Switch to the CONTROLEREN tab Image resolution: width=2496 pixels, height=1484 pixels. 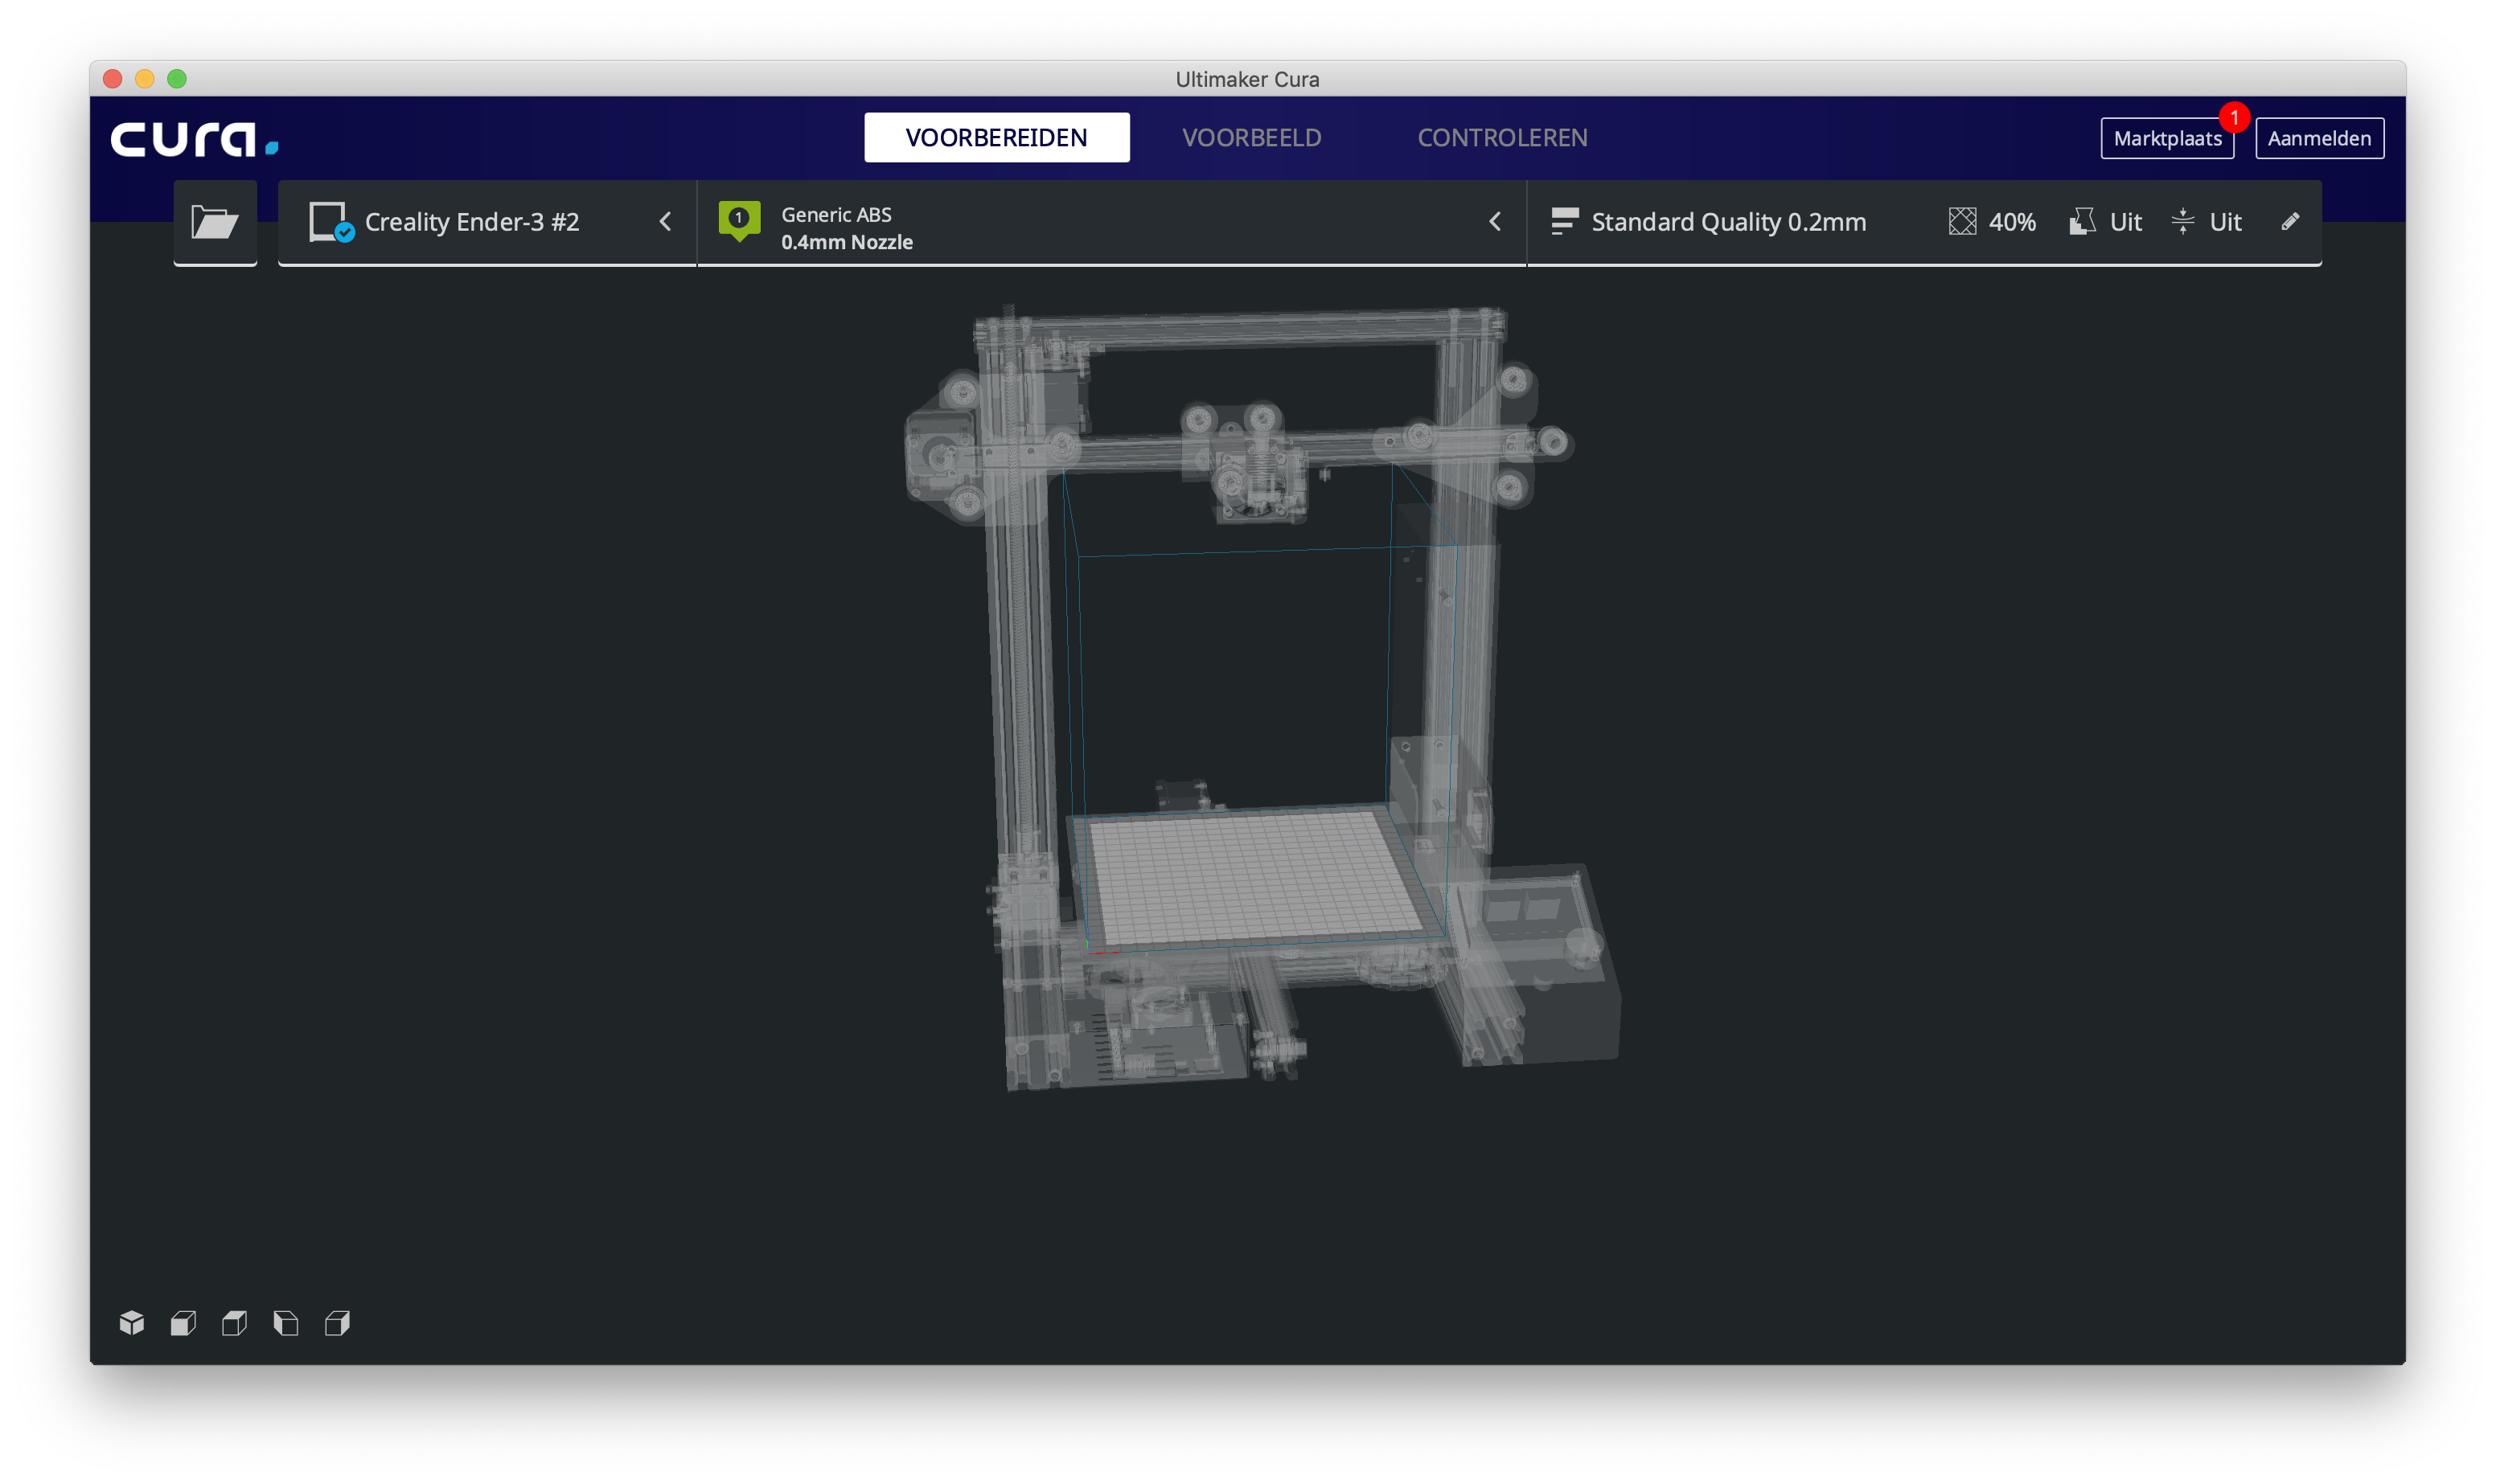tap(1502, 138)
